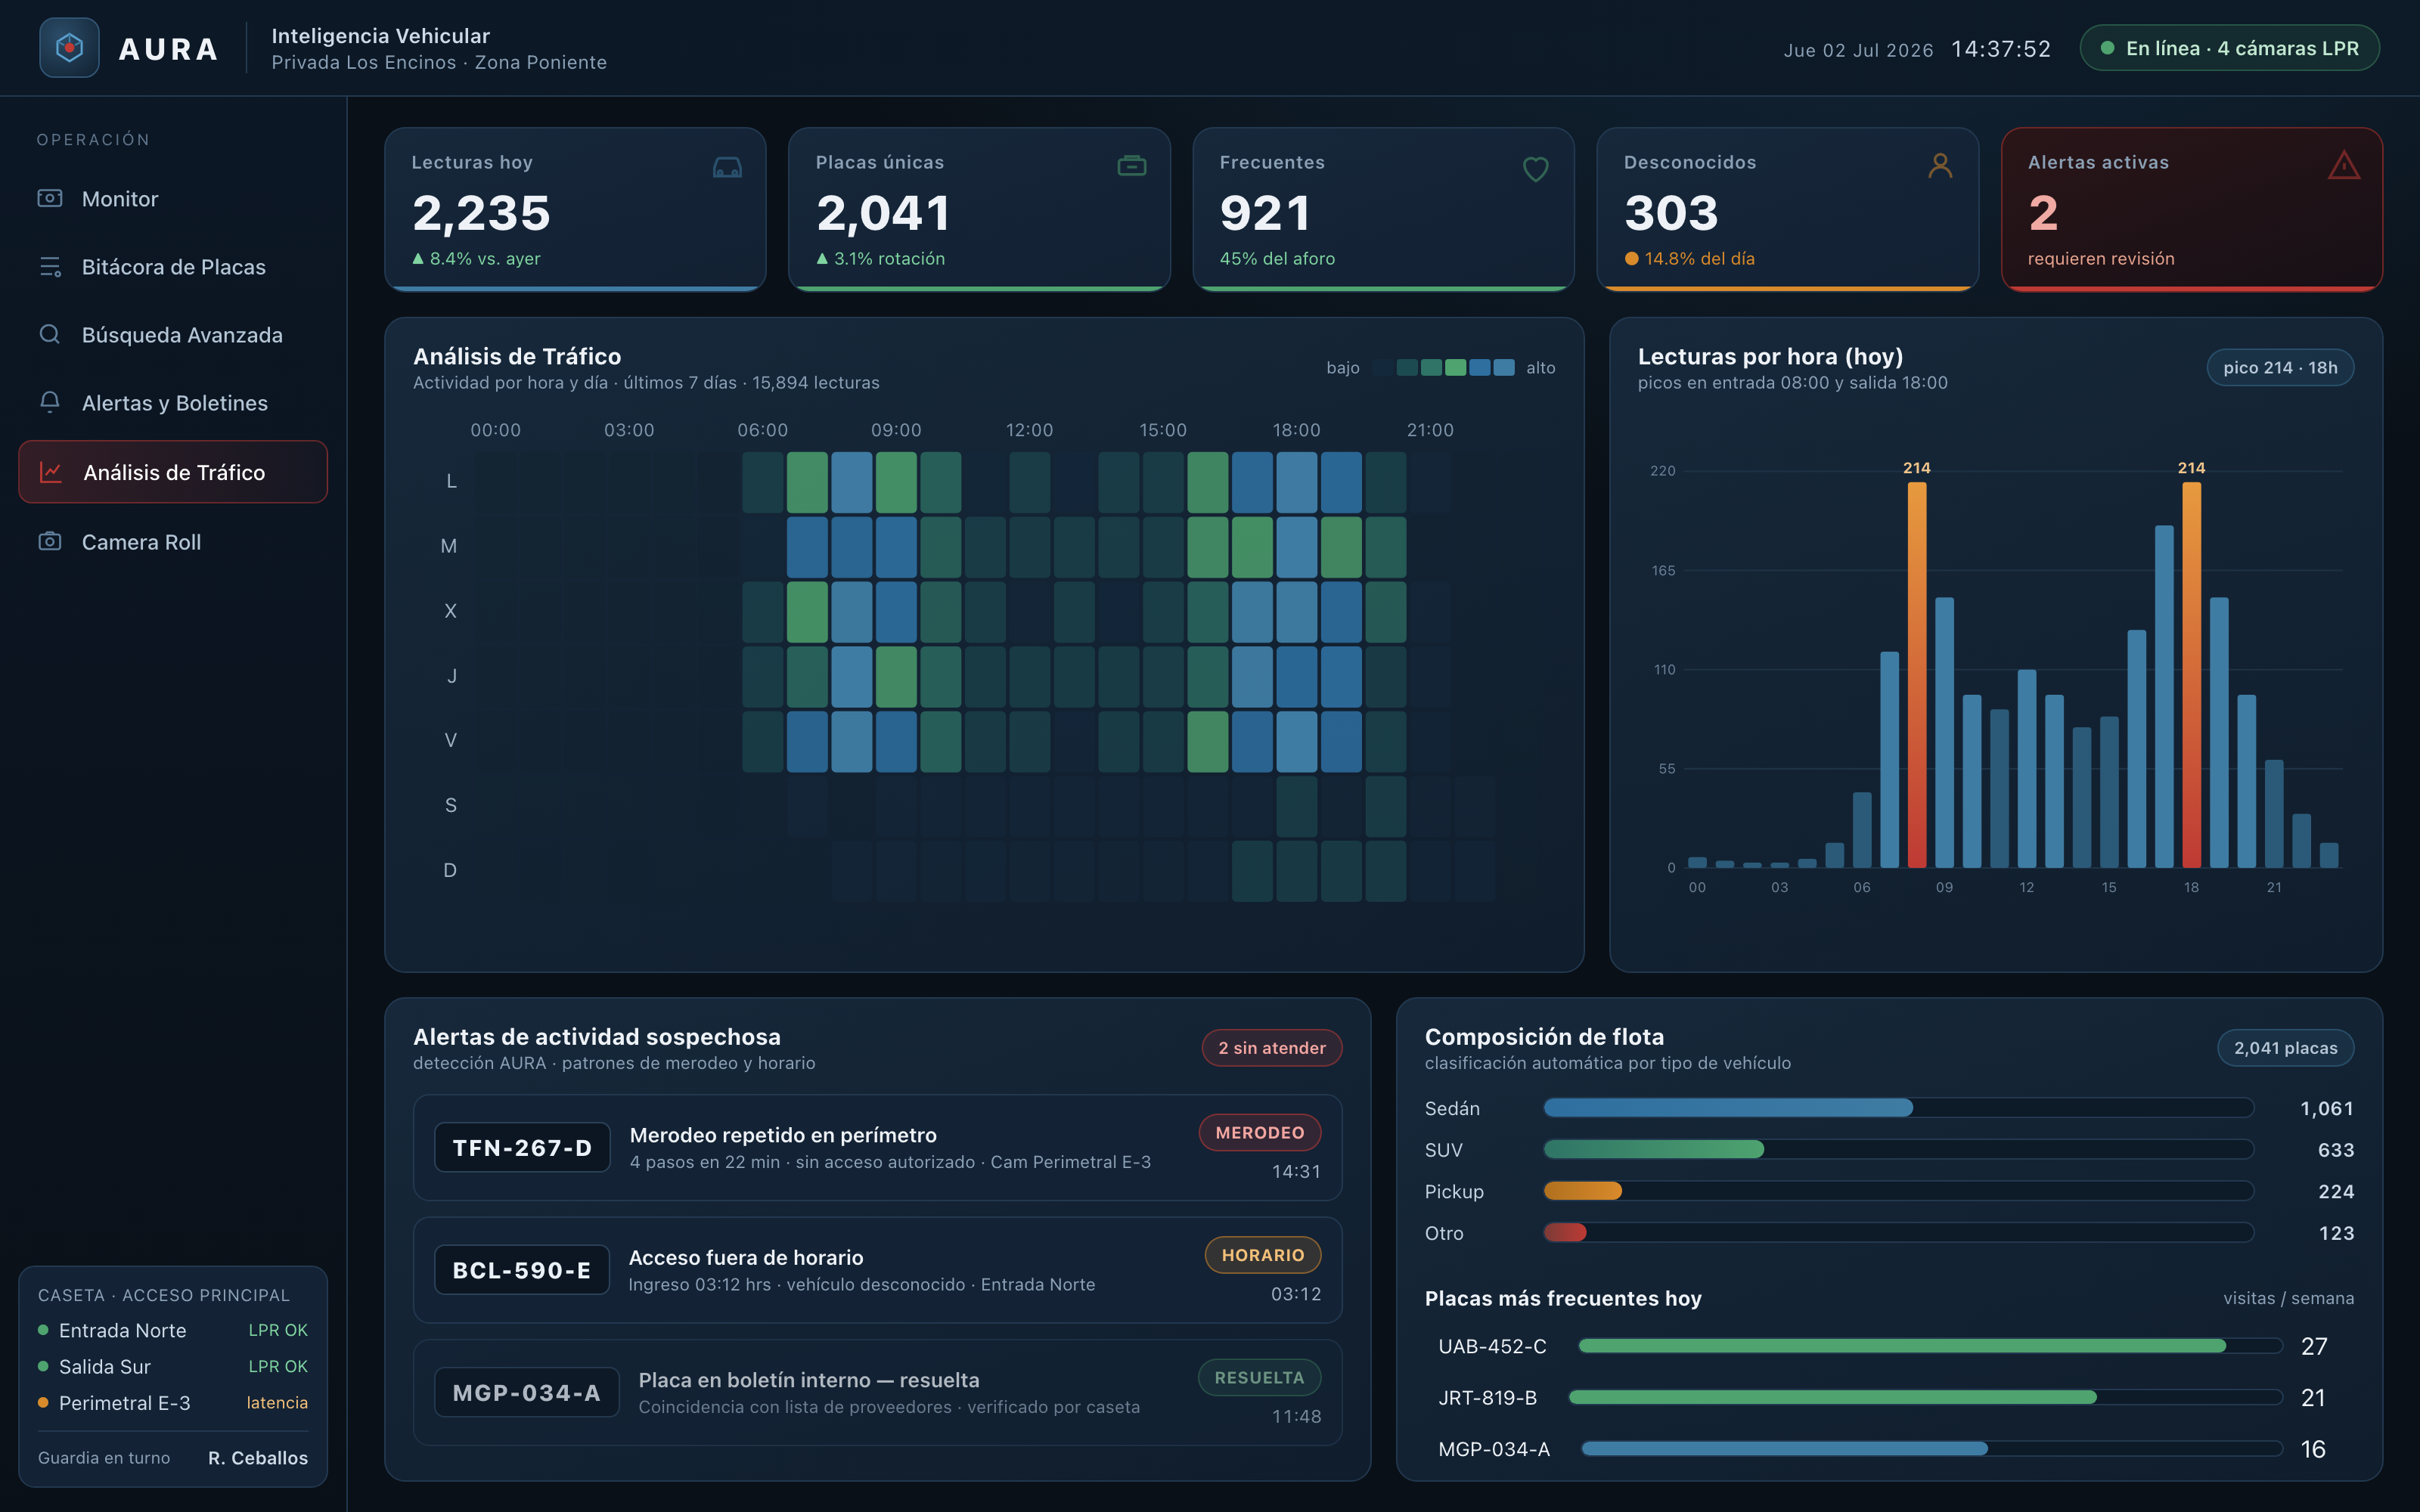The height and width of the screenshot is (1512, 2420).
Task: Click the 1,061 Sedán count
Action: click(x=2326, y=1108)
